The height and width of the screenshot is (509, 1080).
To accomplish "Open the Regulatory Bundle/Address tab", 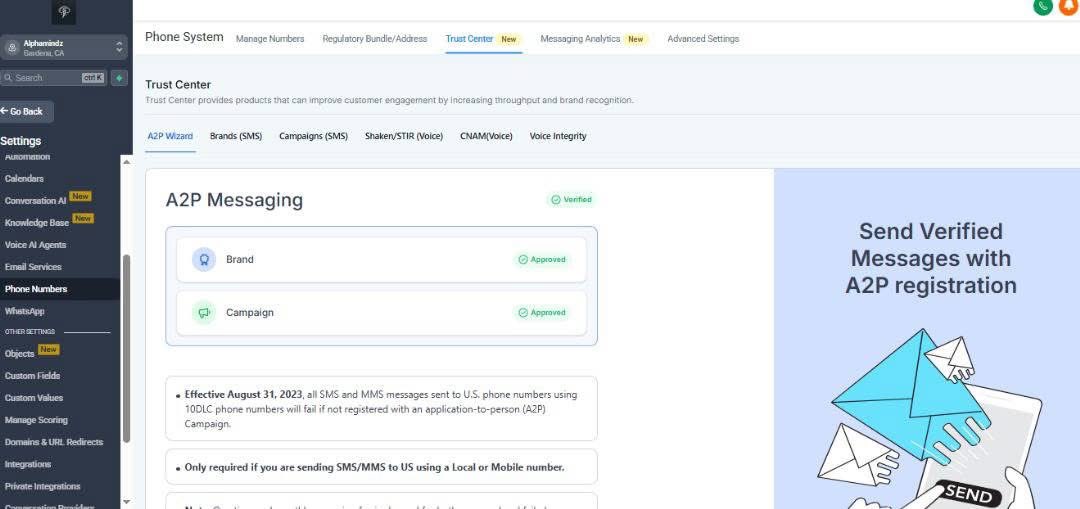I will tap(375, 39).
